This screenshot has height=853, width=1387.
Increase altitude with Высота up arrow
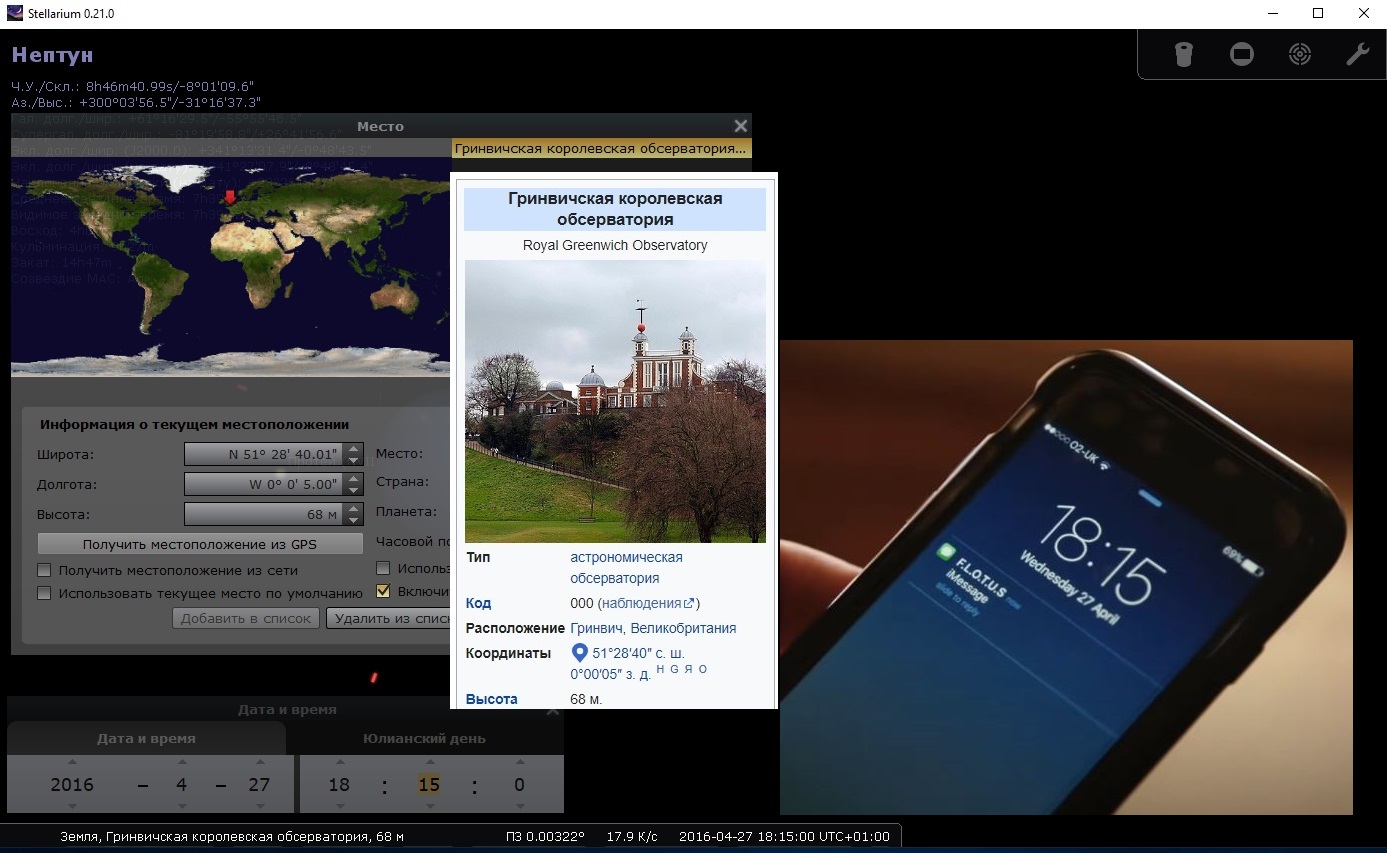[x=354, y=509]
